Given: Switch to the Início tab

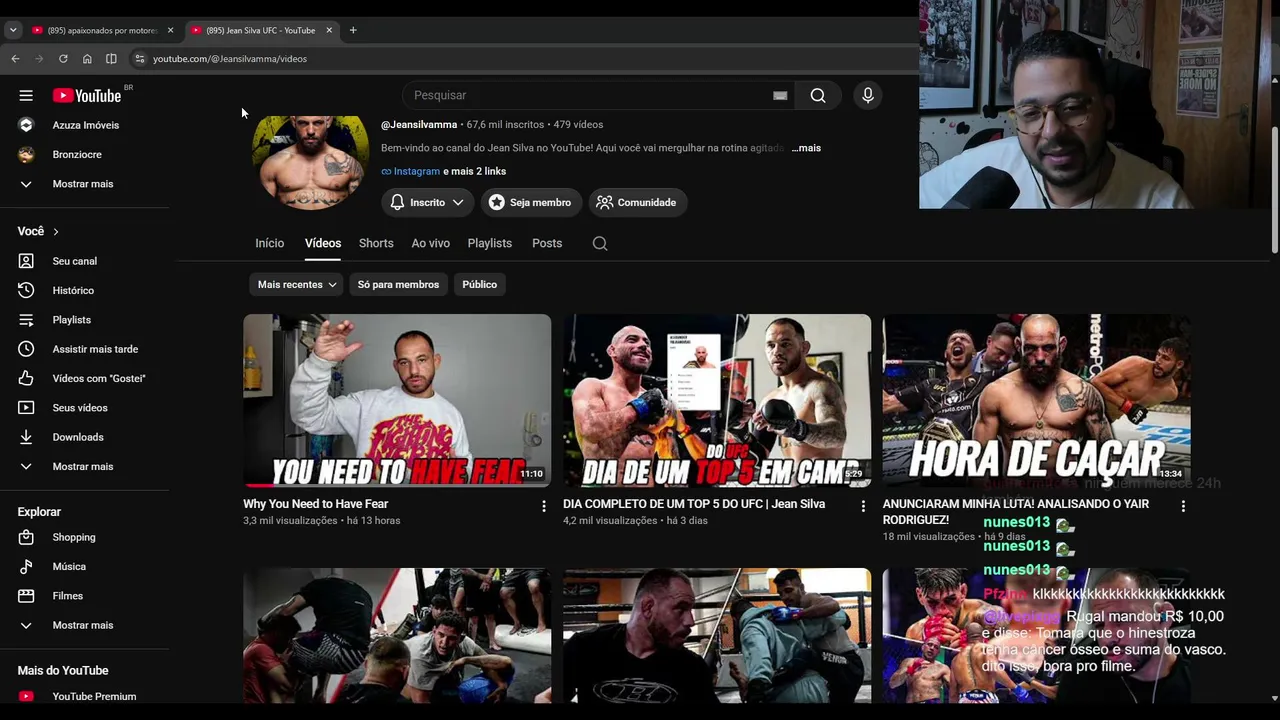Looking at the screenshot, I should 270,243.
